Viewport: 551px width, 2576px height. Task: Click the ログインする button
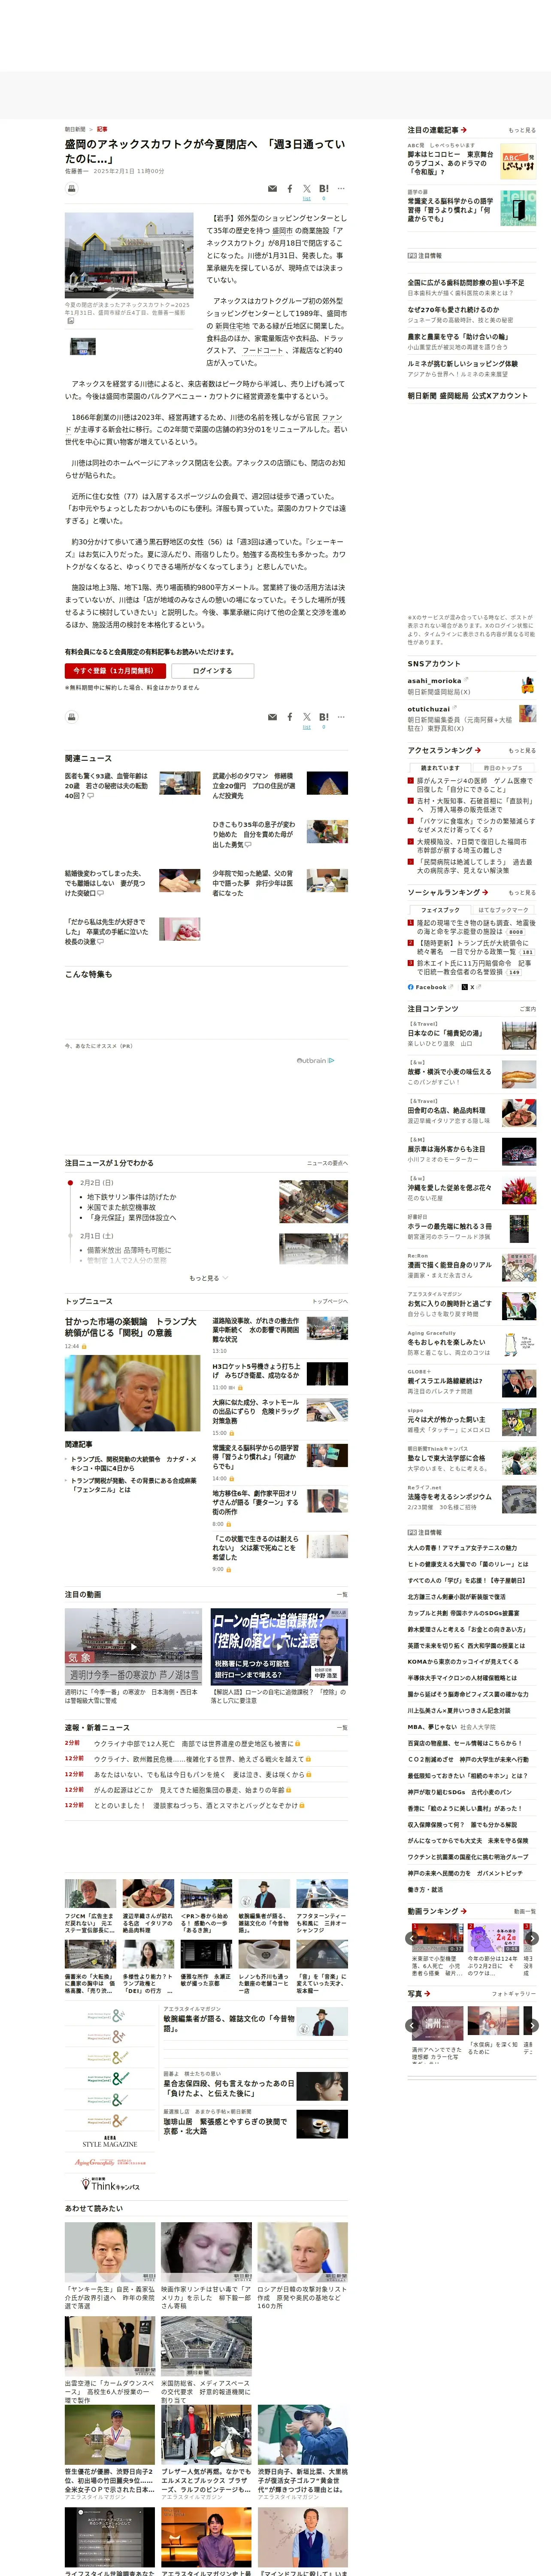(x=212, y=671)
